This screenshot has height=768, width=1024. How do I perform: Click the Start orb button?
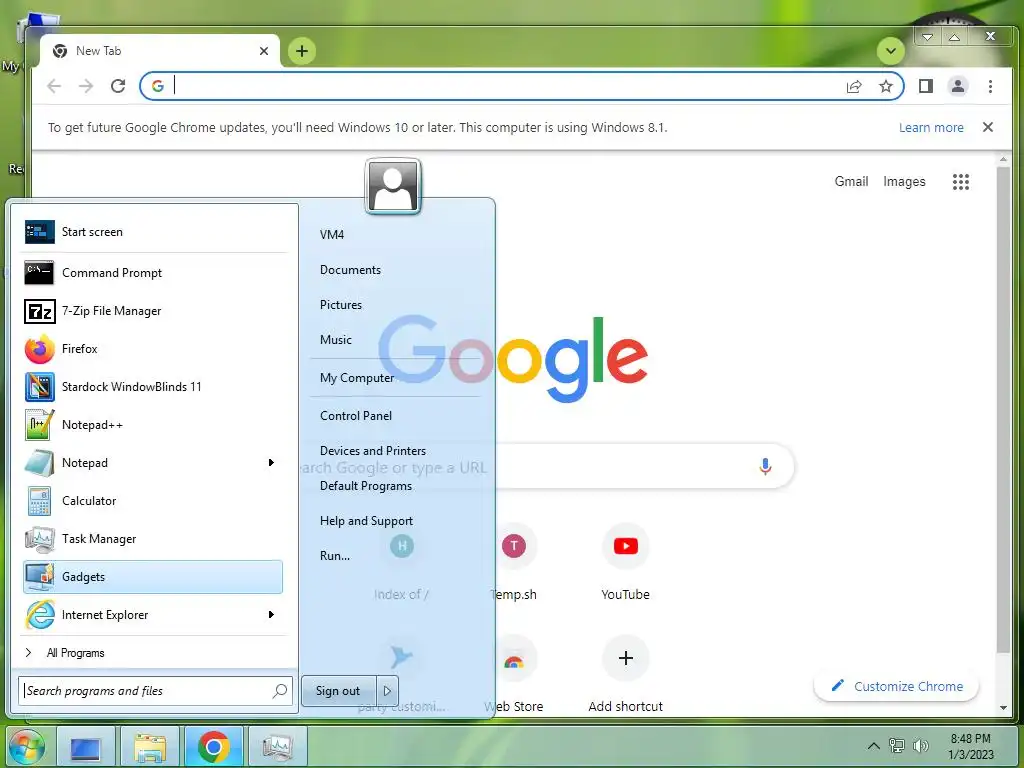26,747
